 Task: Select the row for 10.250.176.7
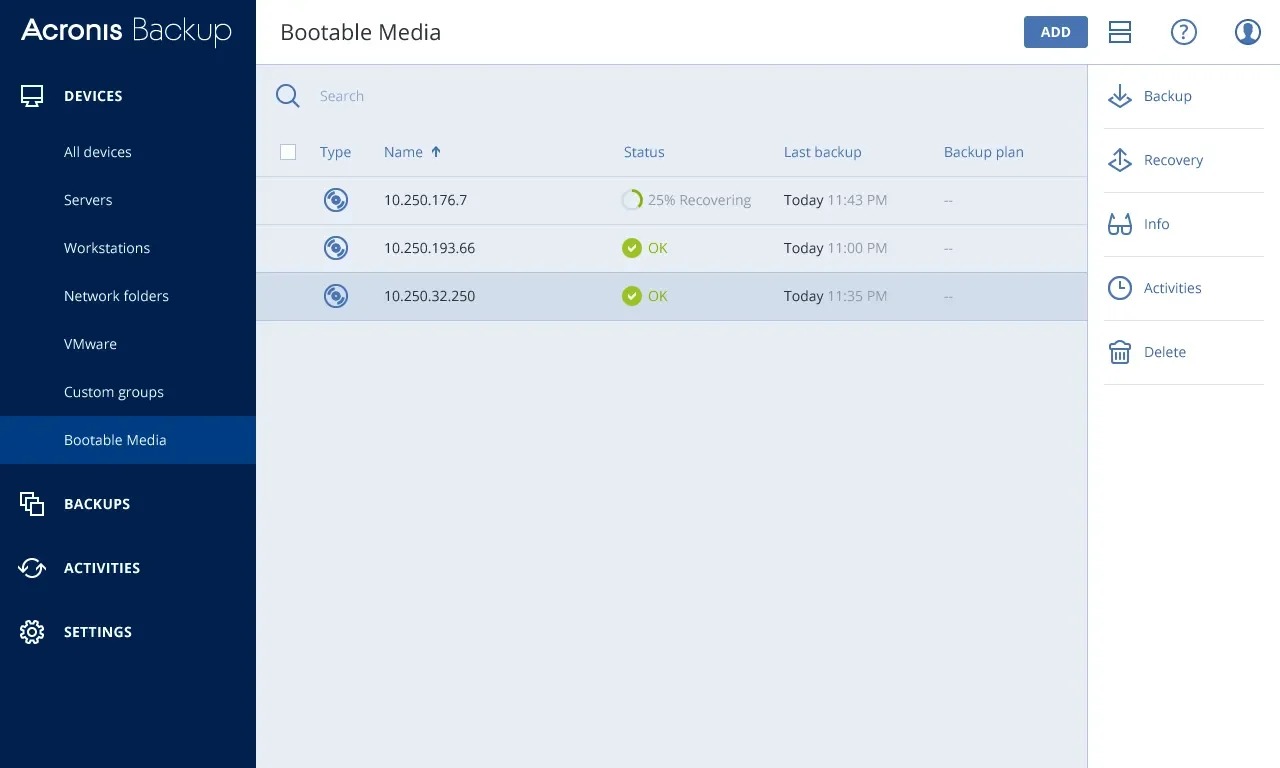pos(500,200)
